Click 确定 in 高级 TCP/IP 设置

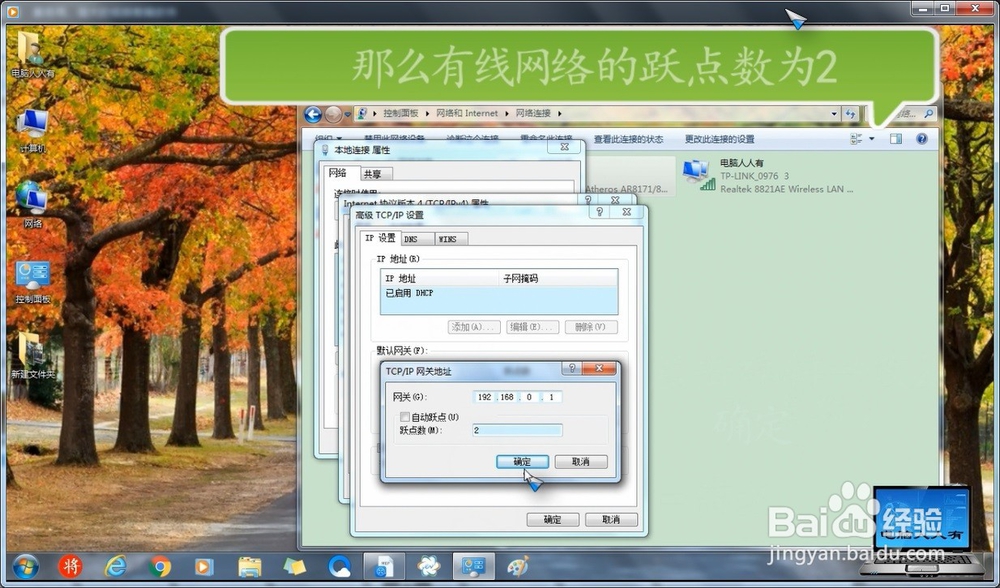[x=552, y=520]
